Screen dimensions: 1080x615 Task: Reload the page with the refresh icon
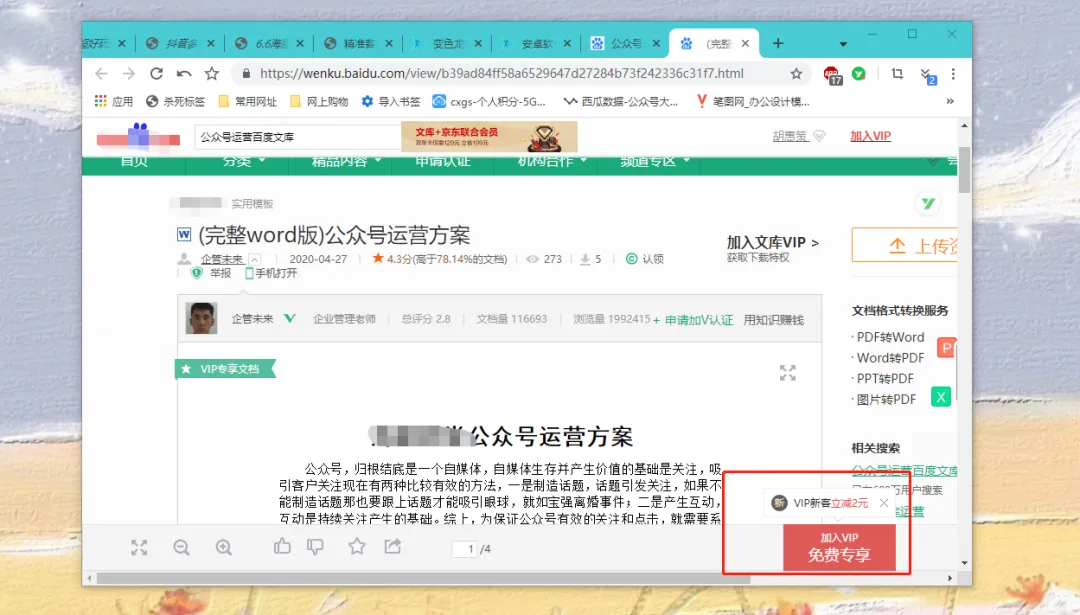click(x=156, y=74)
